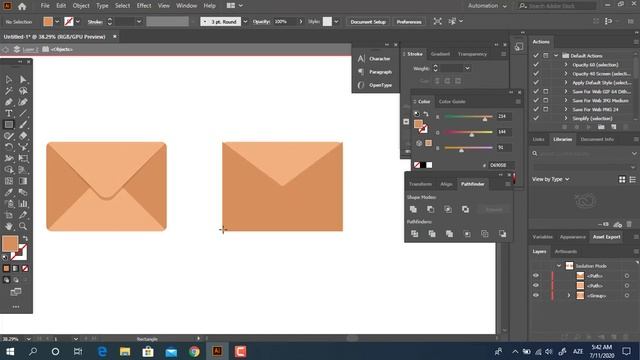Hide the Group layer via its eye icon

[x=536, y=296]
